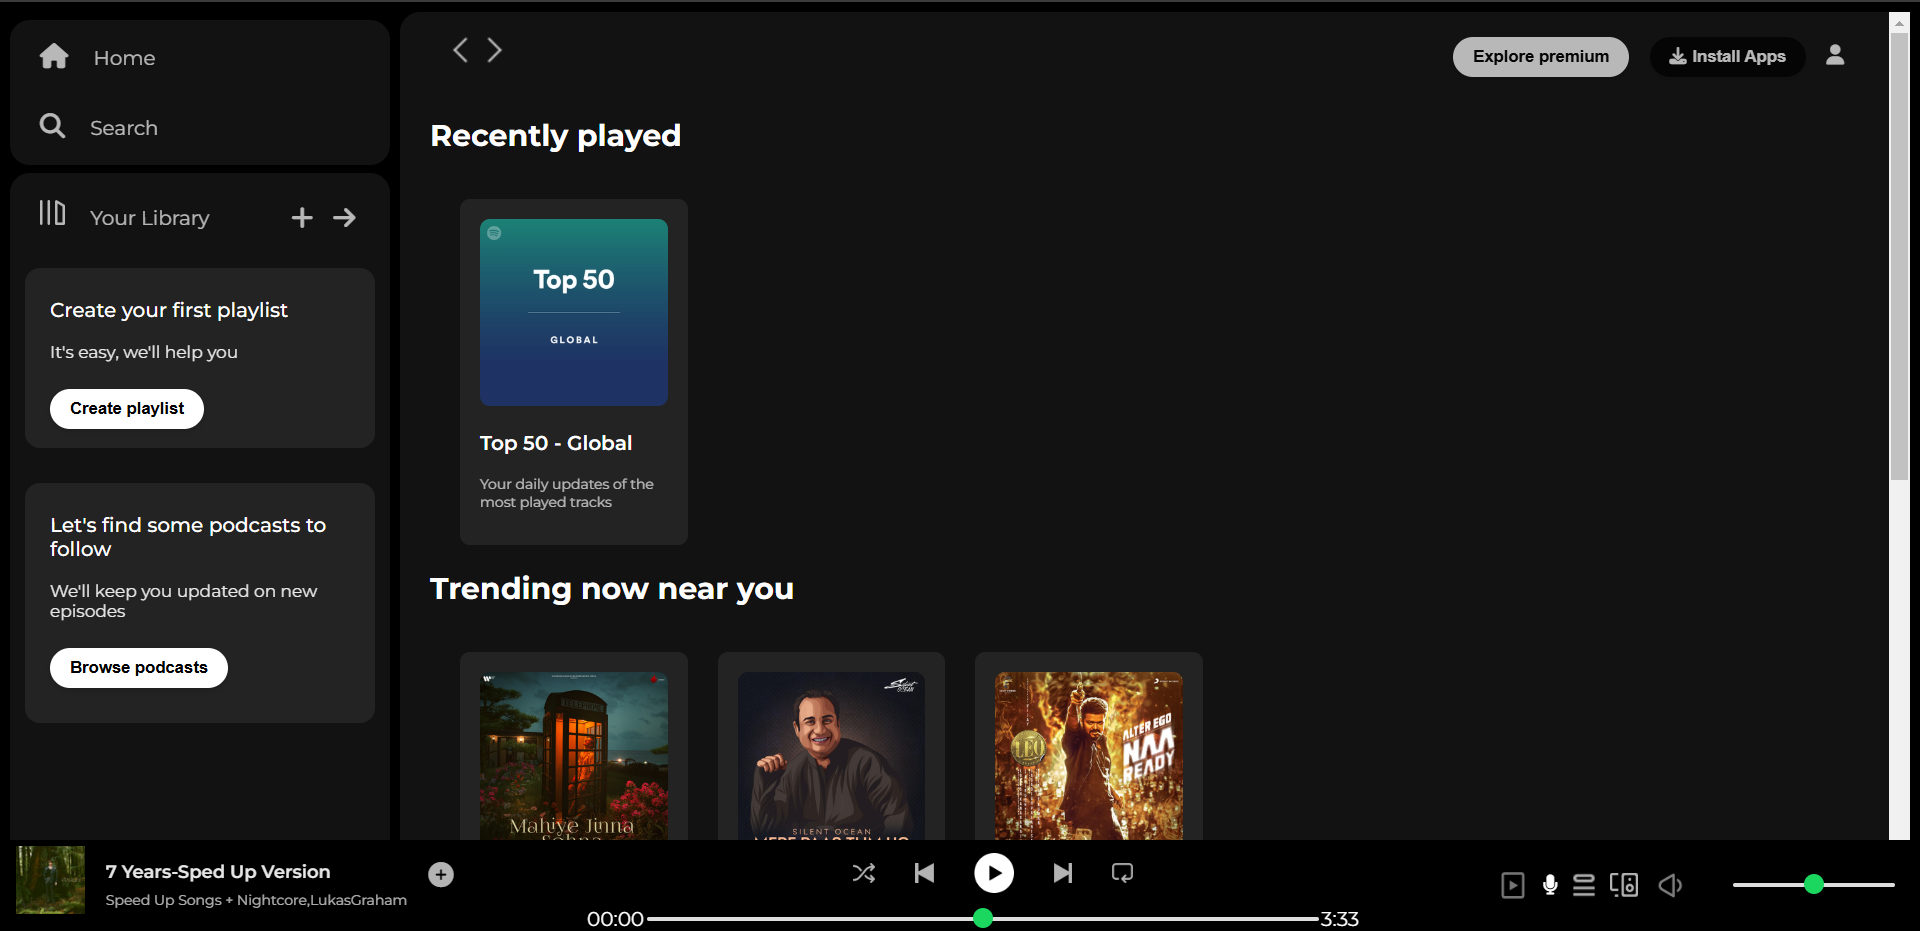Screen dimensions: 1920x931
Task: Click the Home house icon
Action: (x=54, y=56)
